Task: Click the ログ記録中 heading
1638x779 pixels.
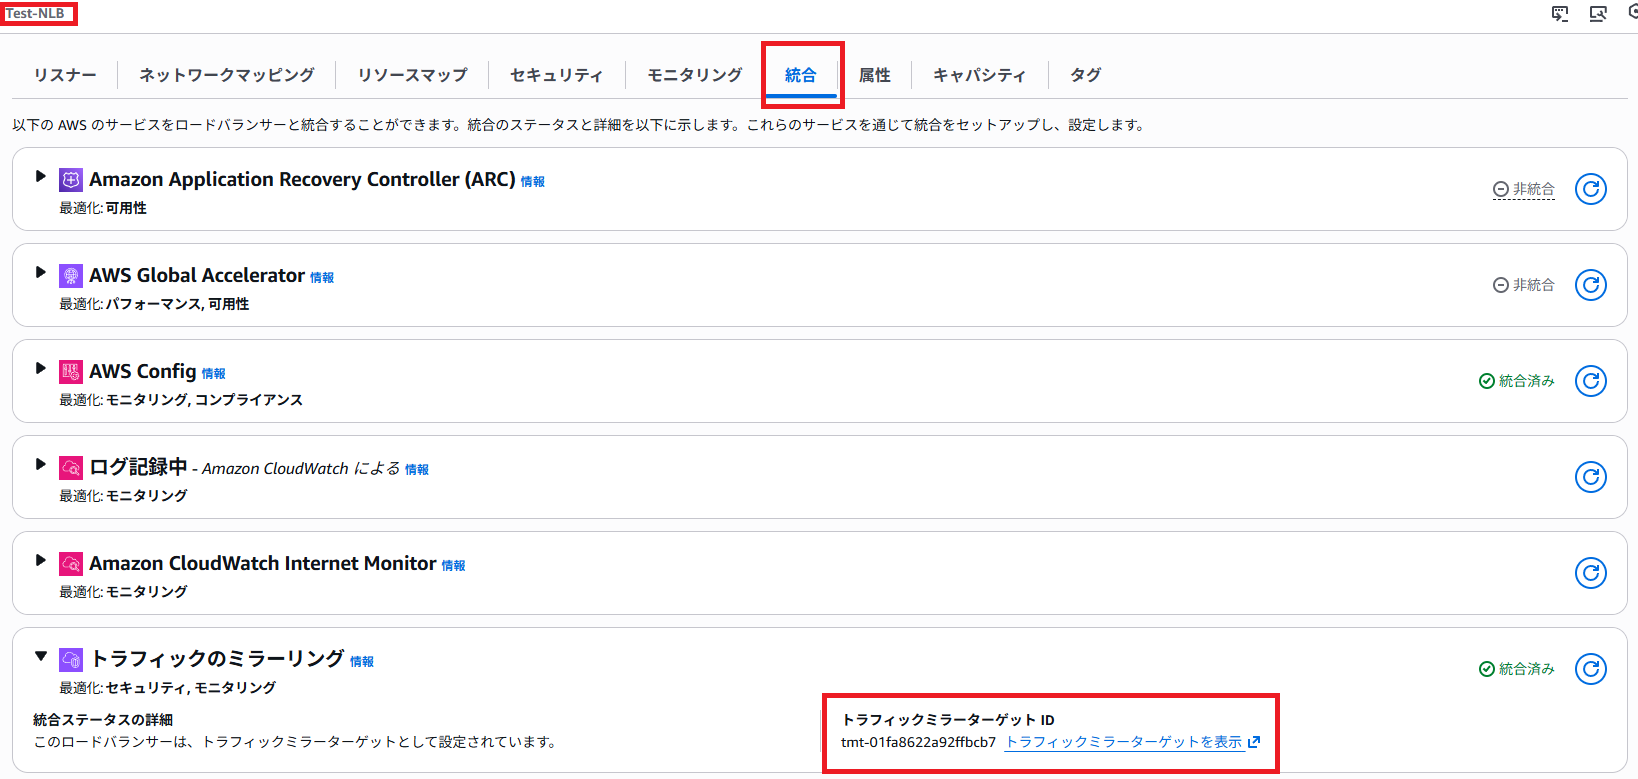Action: tap(139, 467)
